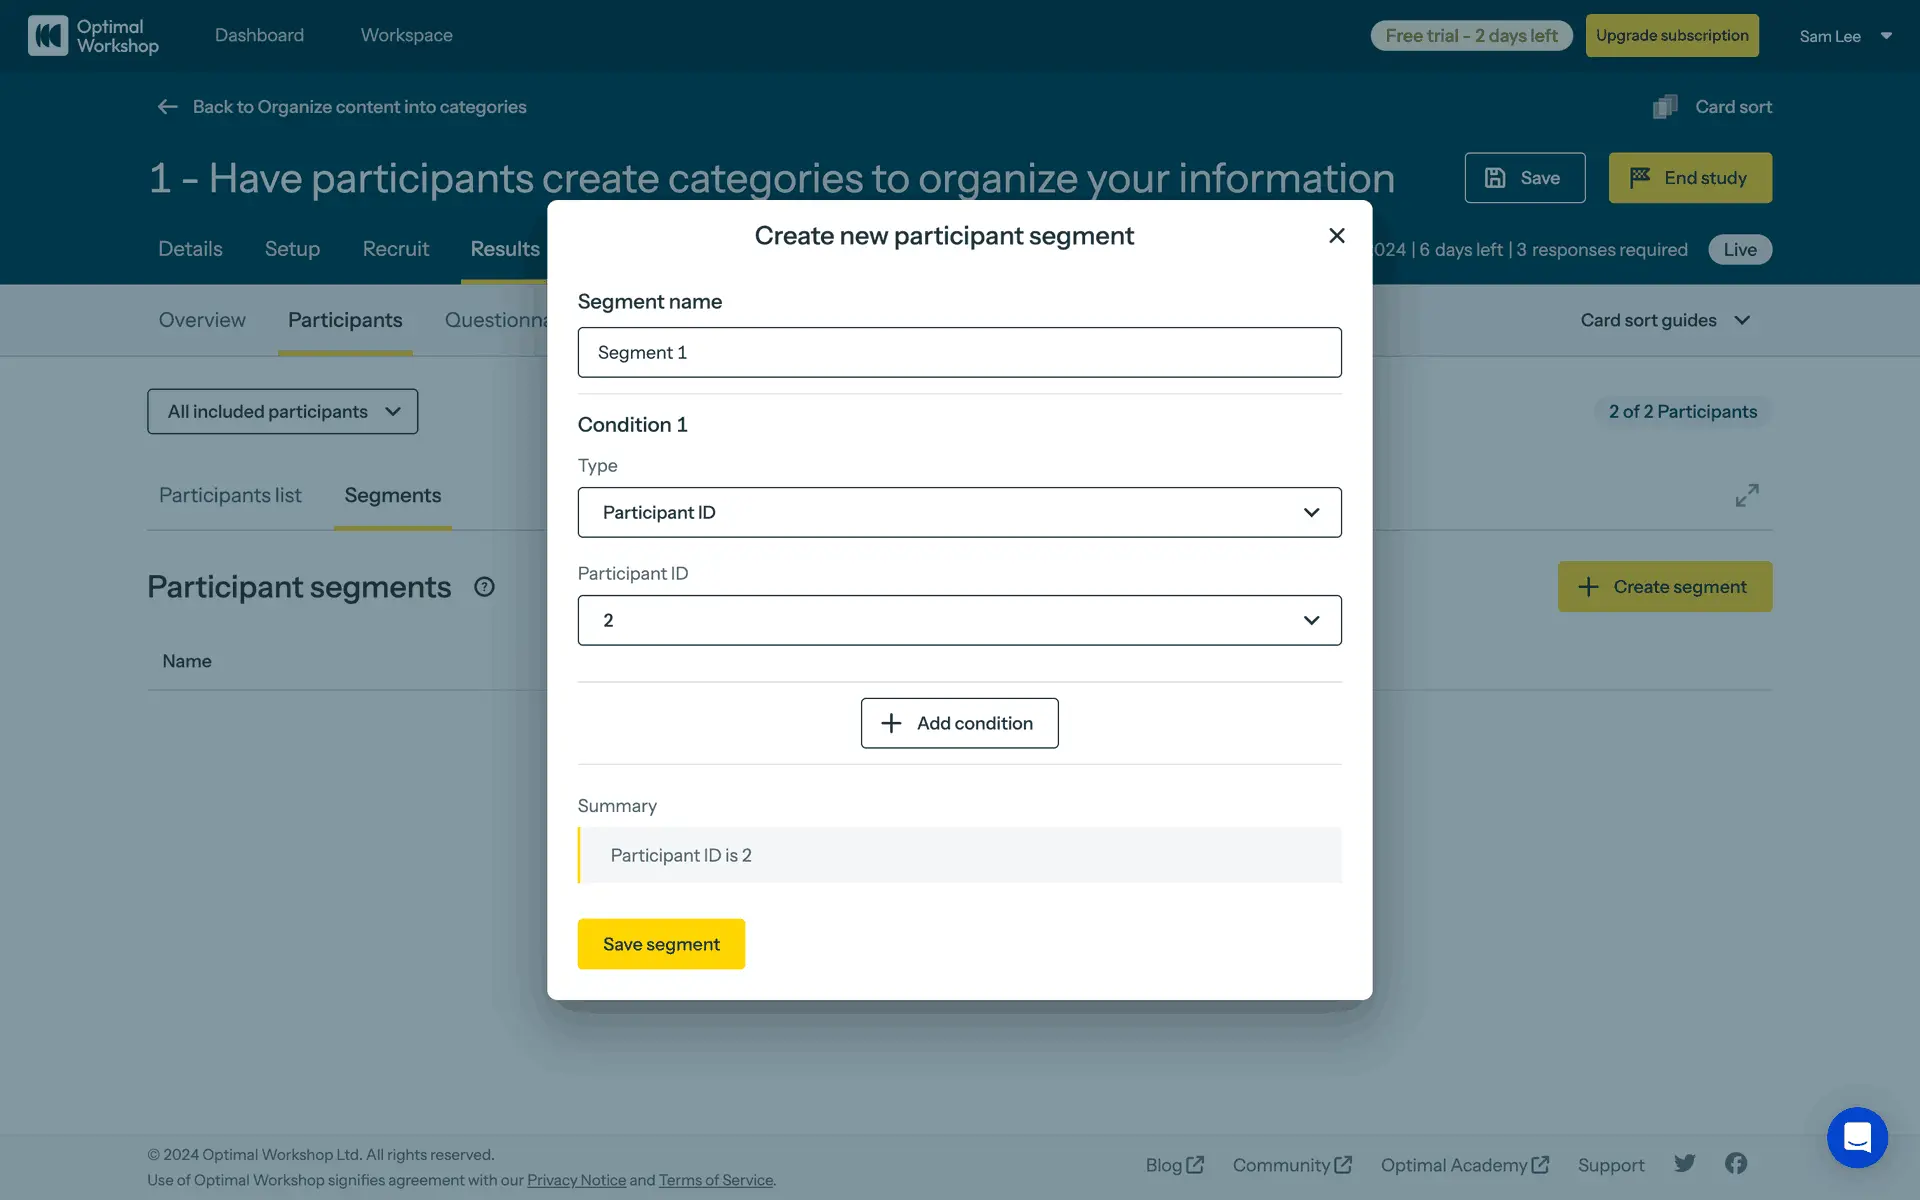
Task: Close the Create new participant segment dialog
Action: click(1336, 236)
